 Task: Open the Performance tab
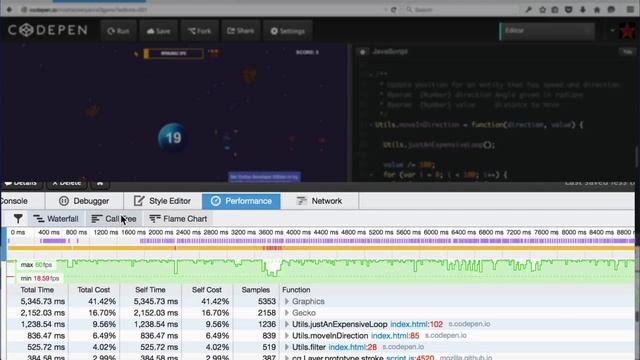click(241, 201)
